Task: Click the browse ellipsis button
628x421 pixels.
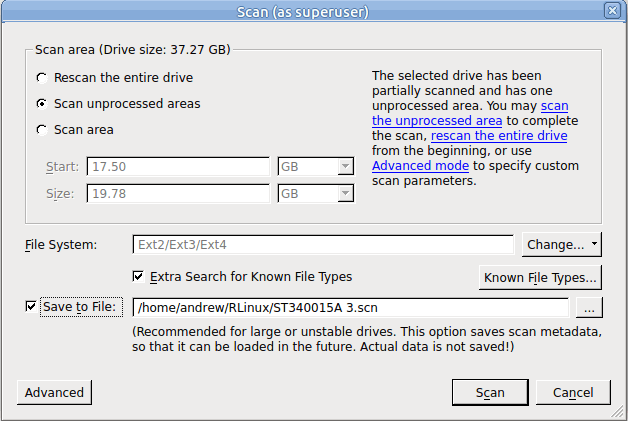Action: 589,307
